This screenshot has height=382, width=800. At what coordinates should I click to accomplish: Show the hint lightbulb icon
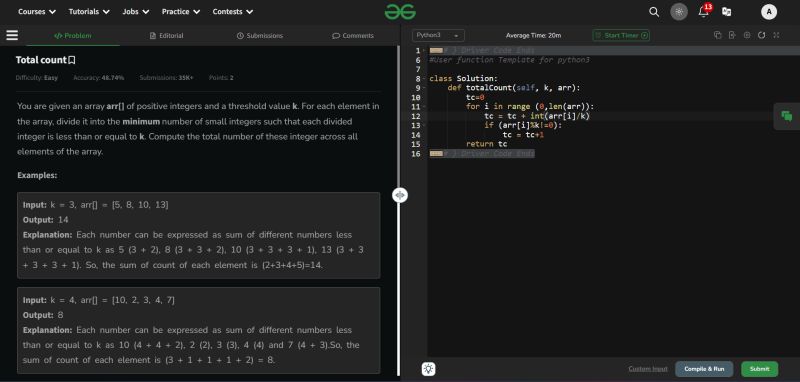click(429, 369)
